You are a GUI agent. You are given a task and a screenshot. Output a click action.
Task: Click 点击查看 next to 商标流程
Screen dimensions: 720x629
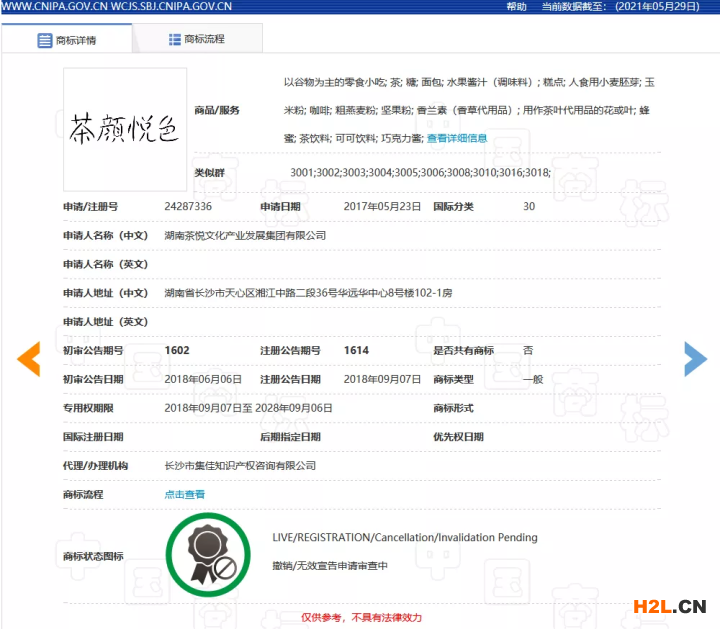point(185,494)
